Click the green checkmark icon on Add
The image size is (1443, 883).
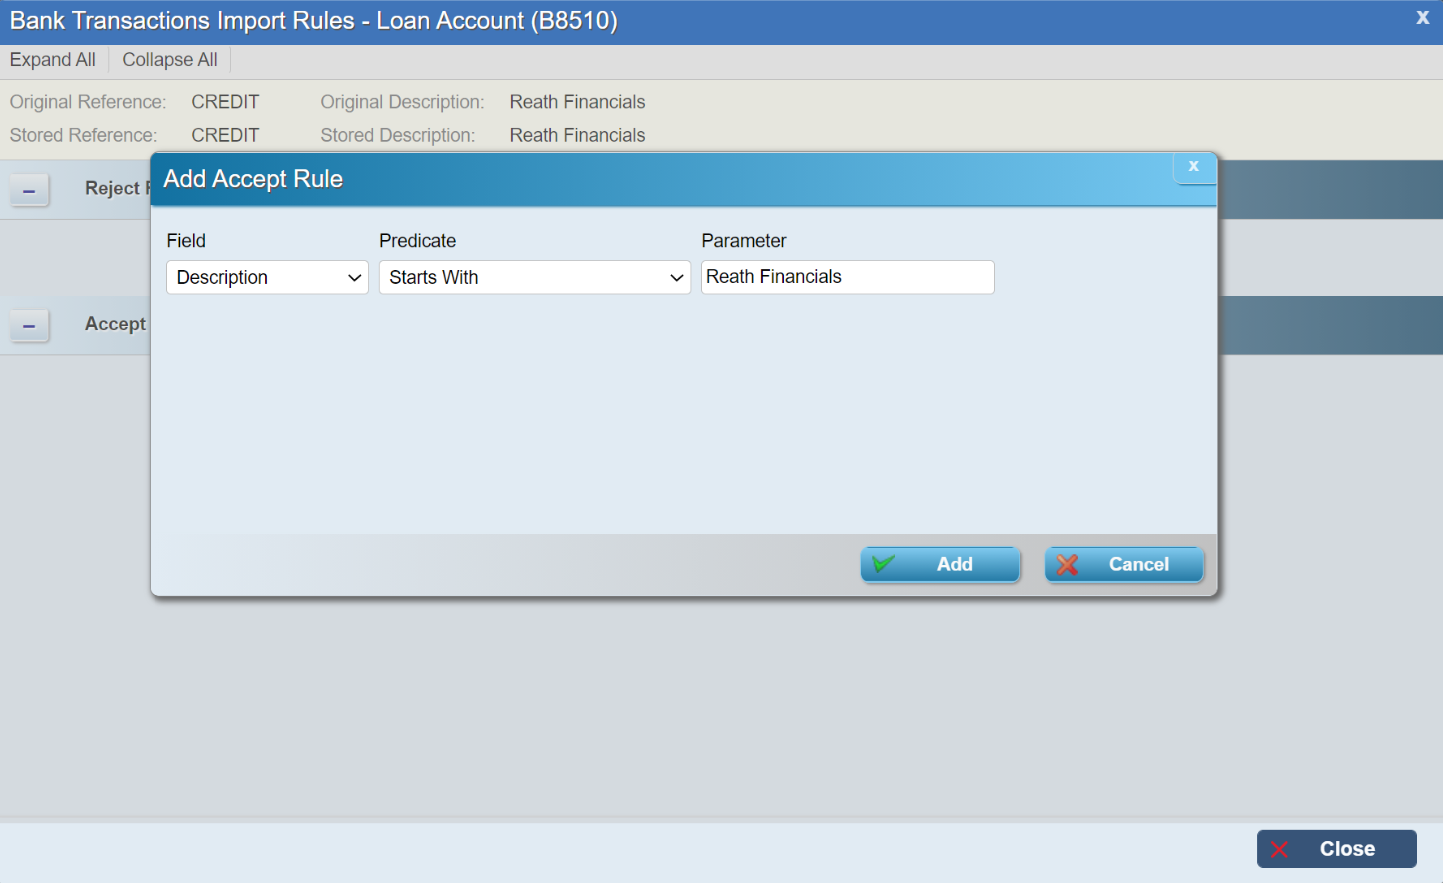pos(883,564)
